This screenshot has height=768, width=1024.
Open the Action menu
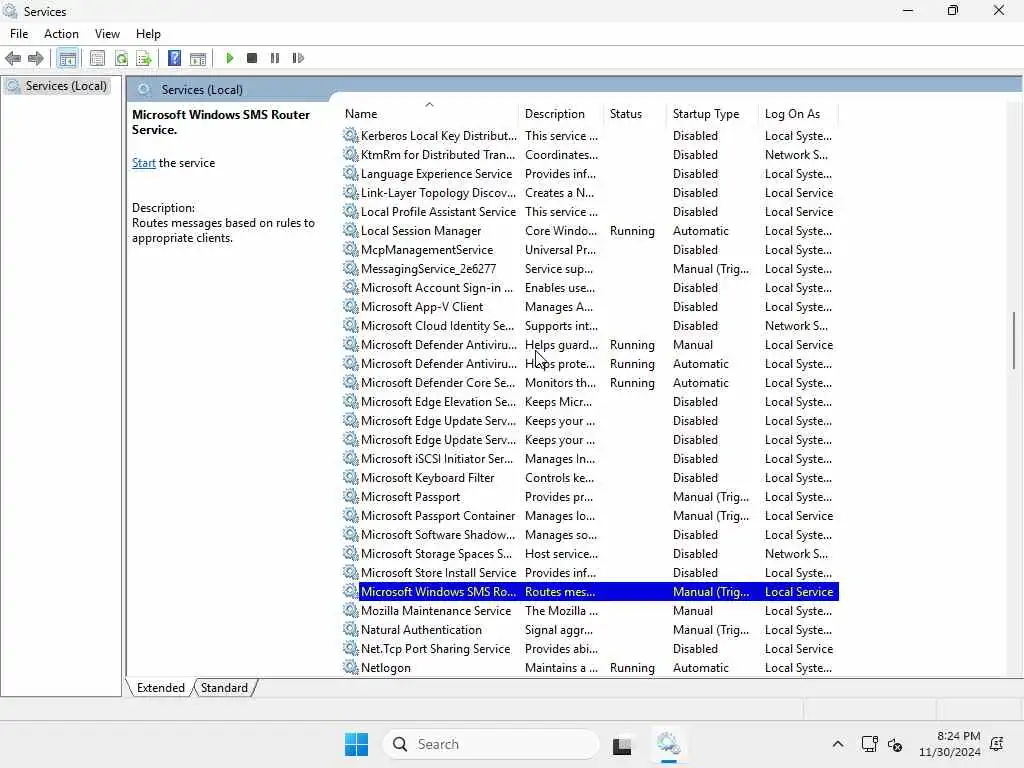[61, 33]
